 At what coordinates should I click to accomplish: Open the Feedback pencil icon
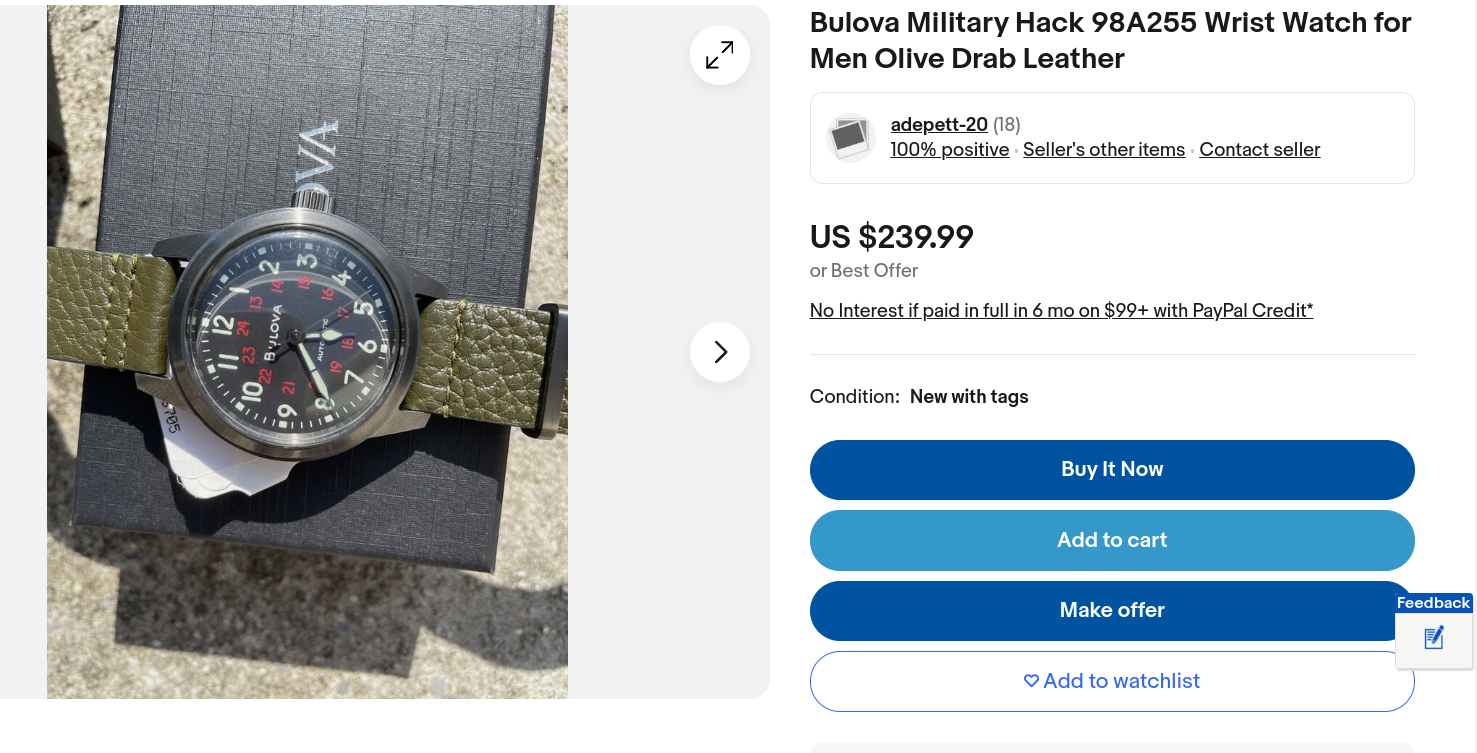tap(1434, 638)
